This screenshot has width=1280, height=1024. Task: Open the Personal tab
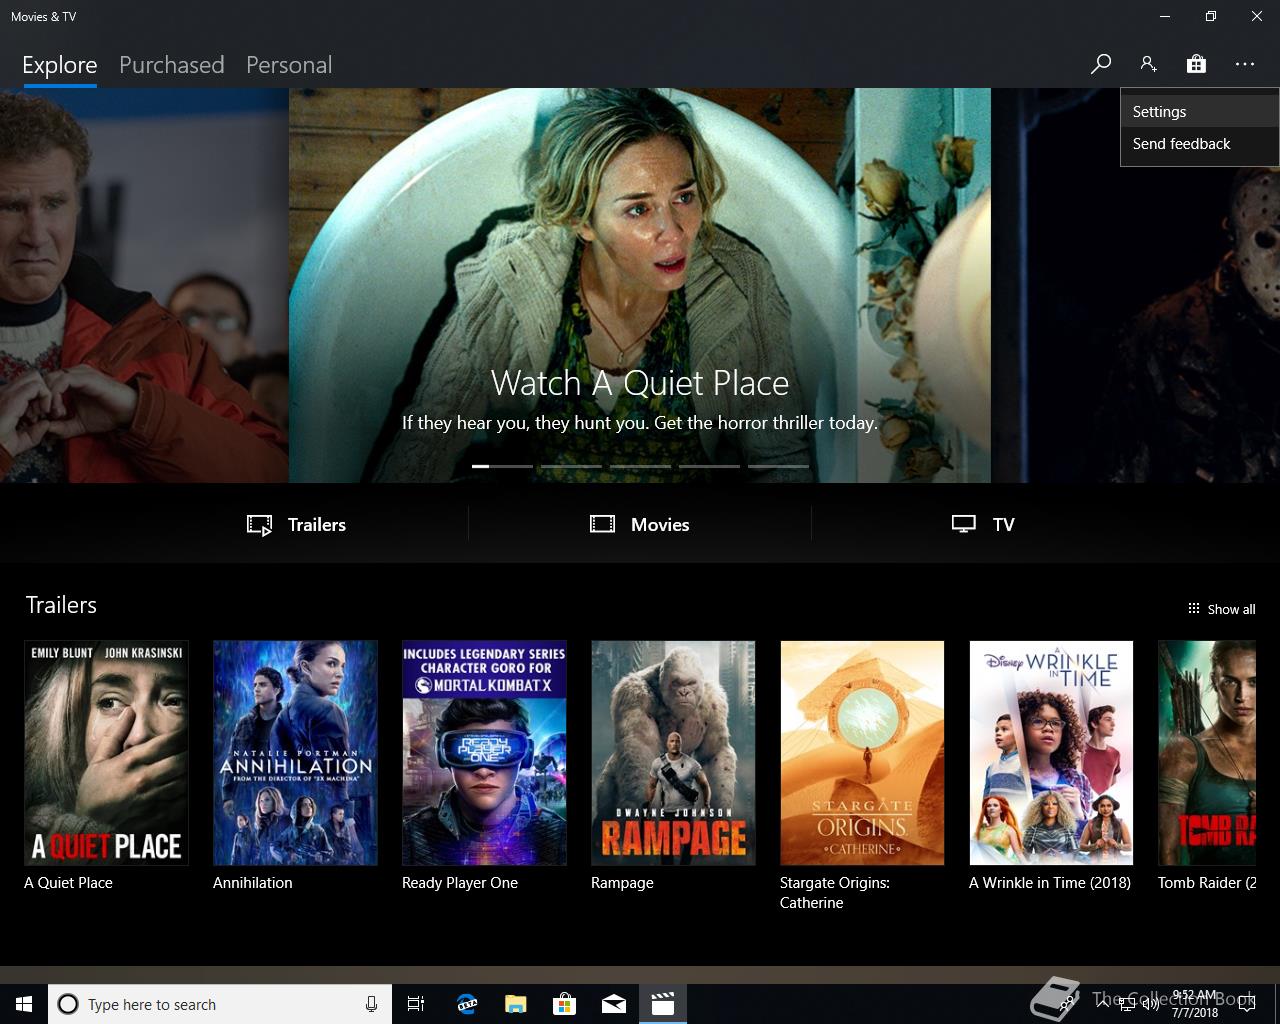289,65
